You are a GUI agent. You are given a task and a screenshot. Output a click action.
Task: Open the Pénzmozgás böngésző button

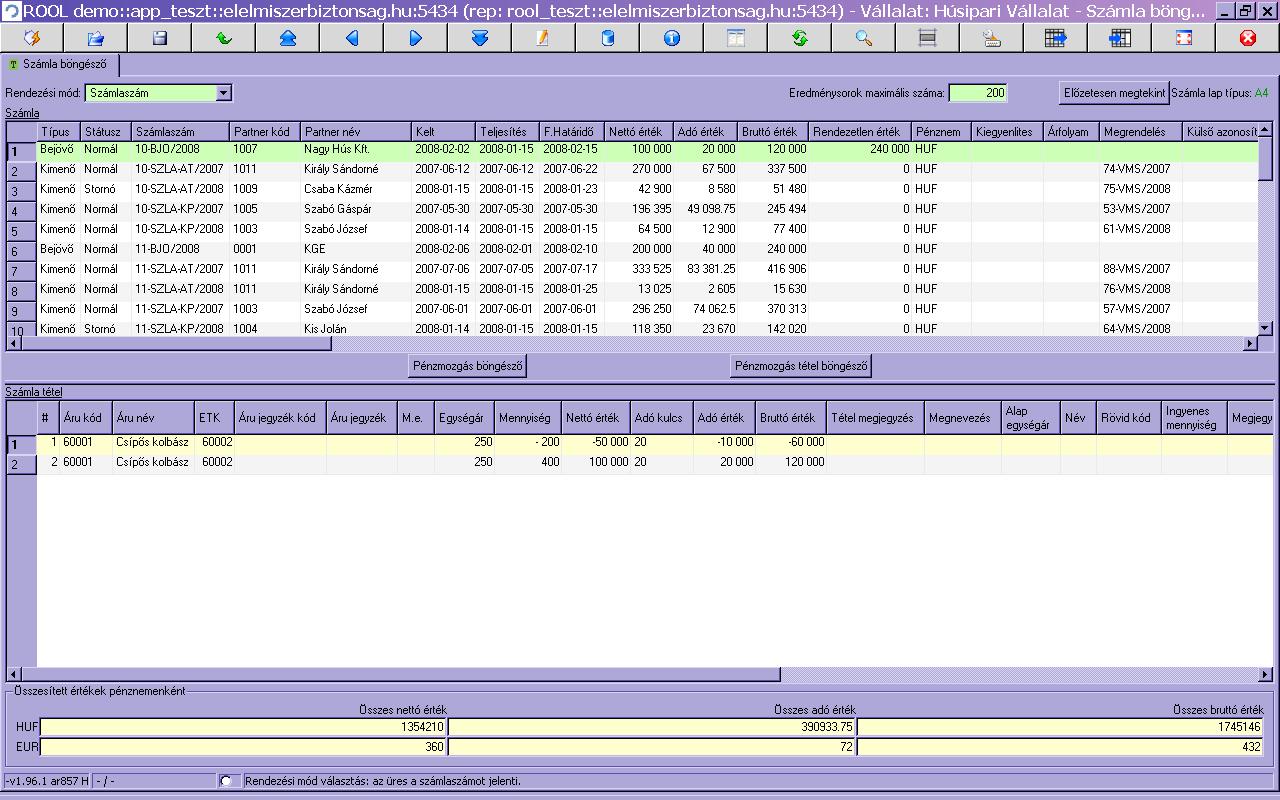pos(468,366)
